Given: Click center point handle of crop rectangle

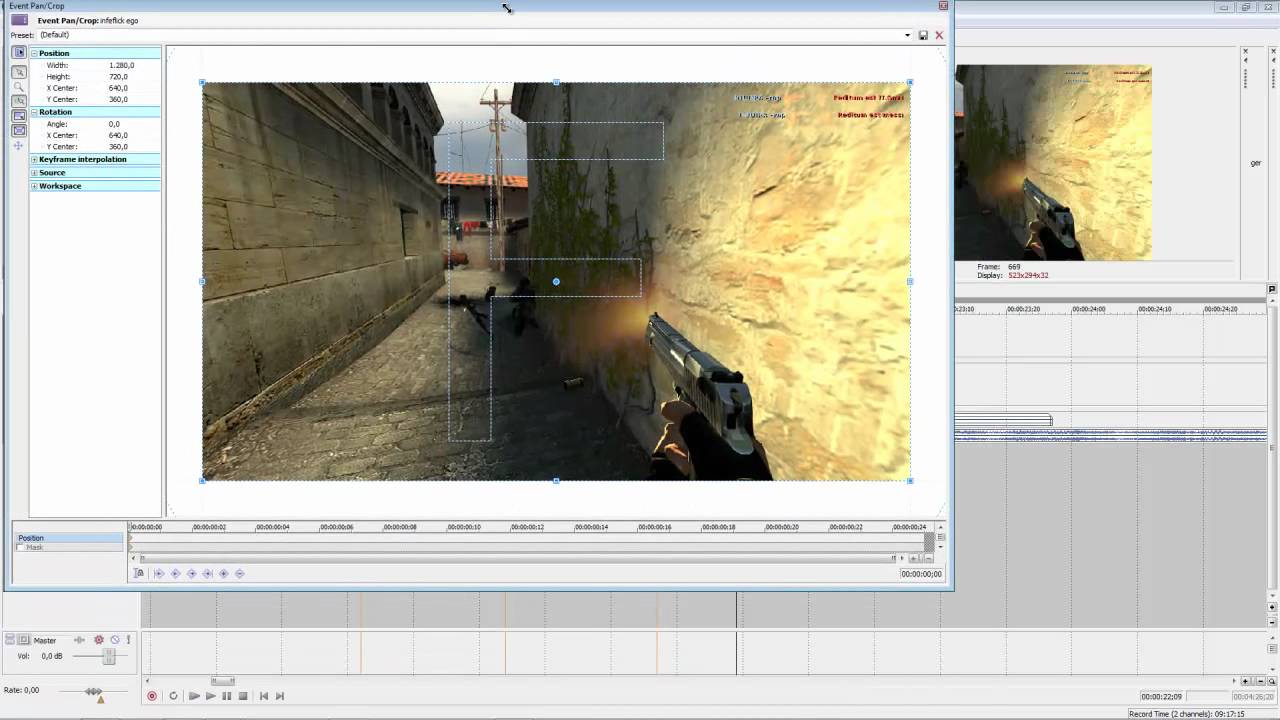Looking at the screenshot, I should 556,282.
